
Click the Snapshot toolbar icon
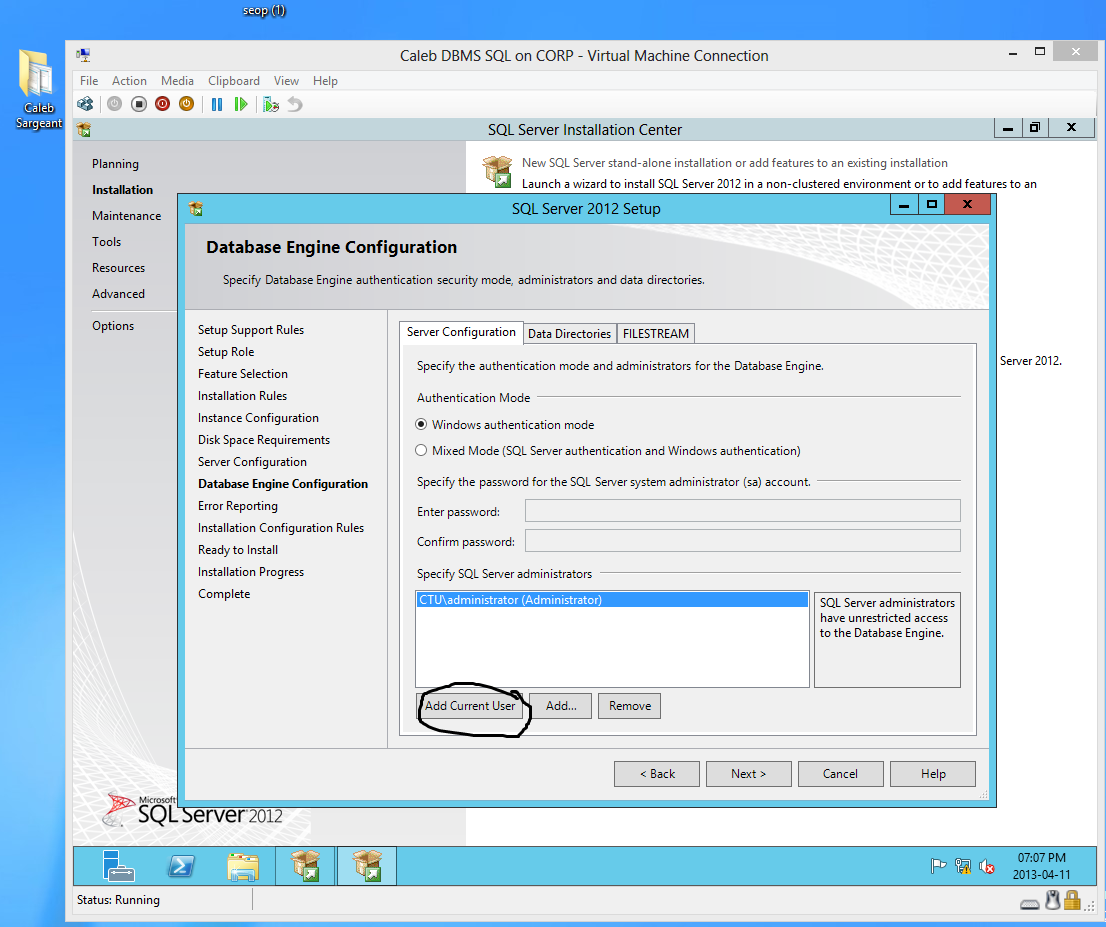pos(271,104)
